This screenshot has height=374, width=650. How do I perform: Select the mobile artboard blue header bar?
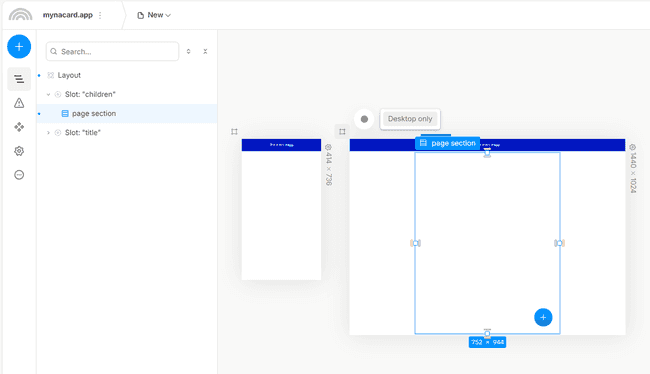click(x=281, y=145)
